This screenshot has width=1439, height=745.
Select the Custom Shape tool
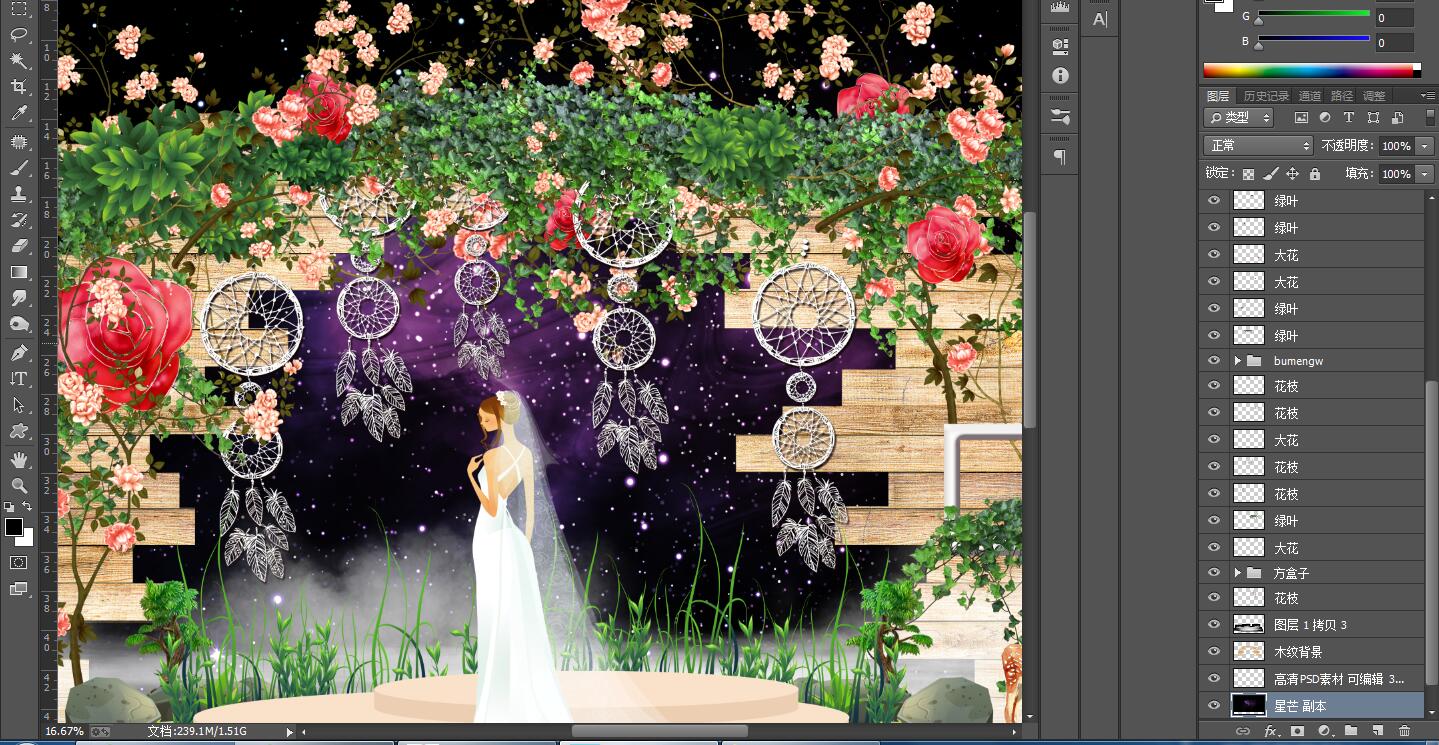pyautogui.click(x=19, y=431)
